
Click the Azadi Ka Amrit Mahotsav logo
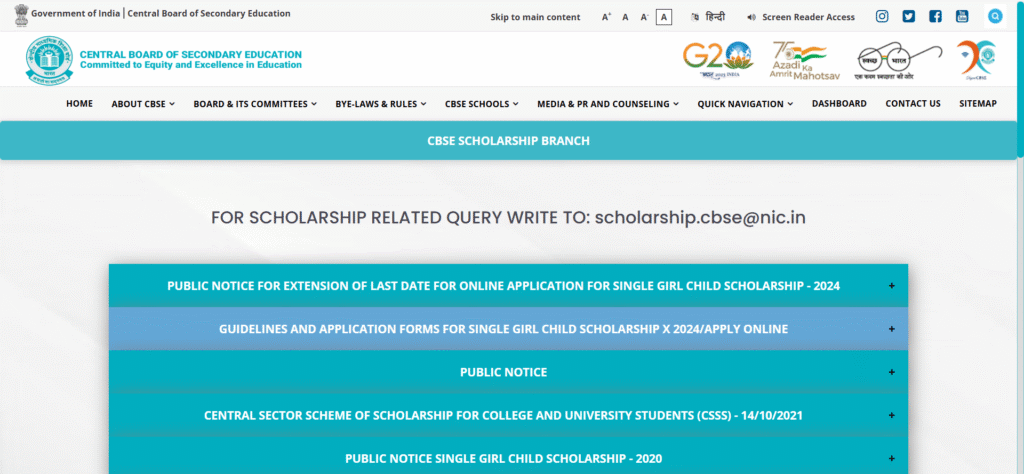click(803, 61)
